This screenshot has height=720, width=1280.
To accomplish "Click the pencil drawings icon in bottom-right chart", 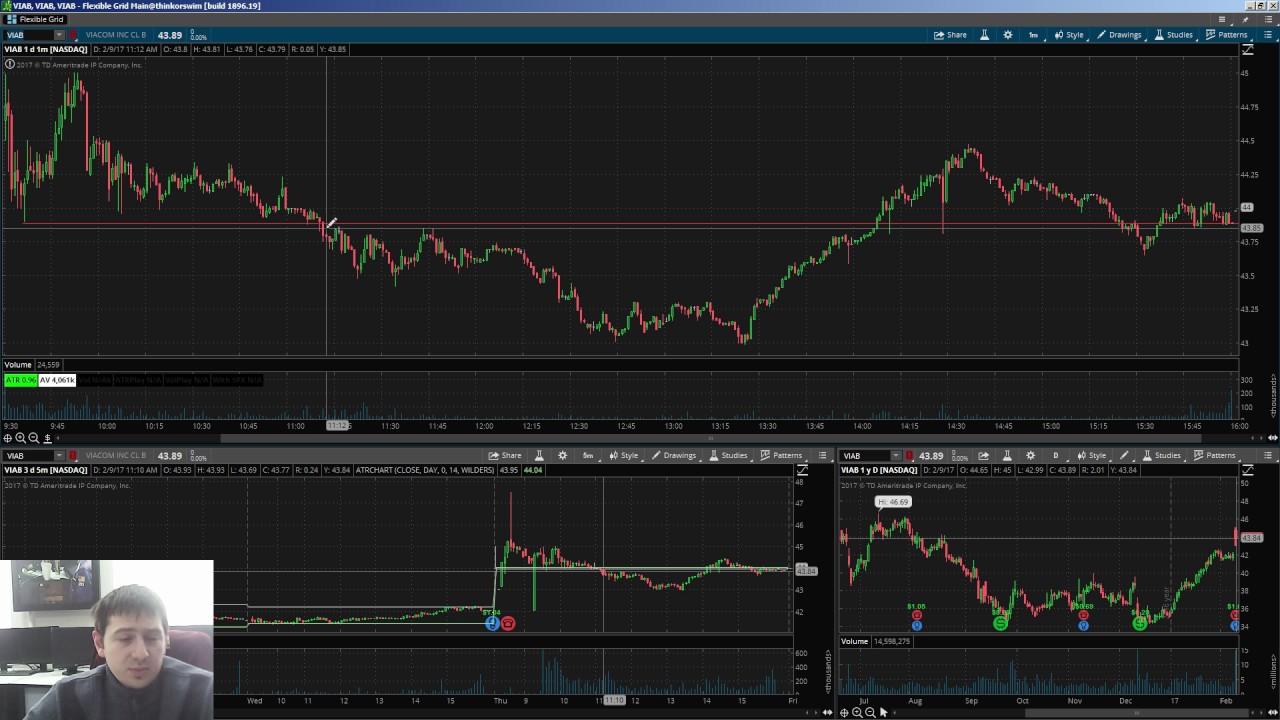I will pos(1124,455).
